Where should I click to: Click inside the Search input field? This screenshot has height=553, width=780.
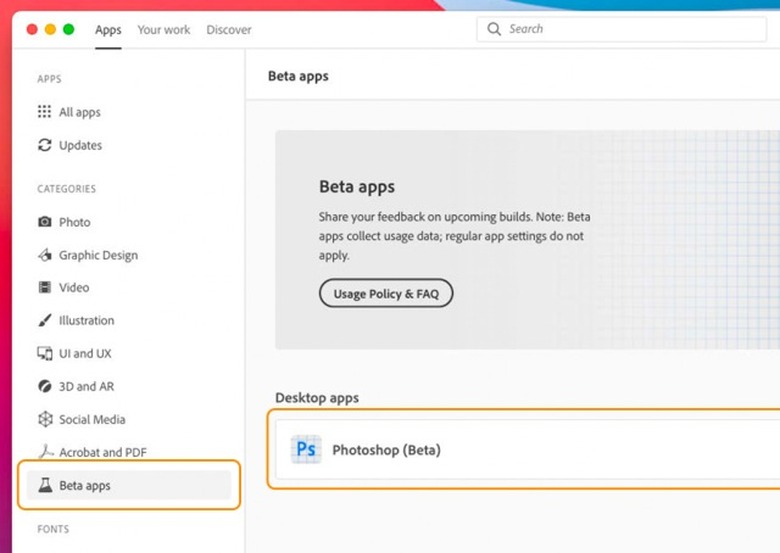click(630, 29)
